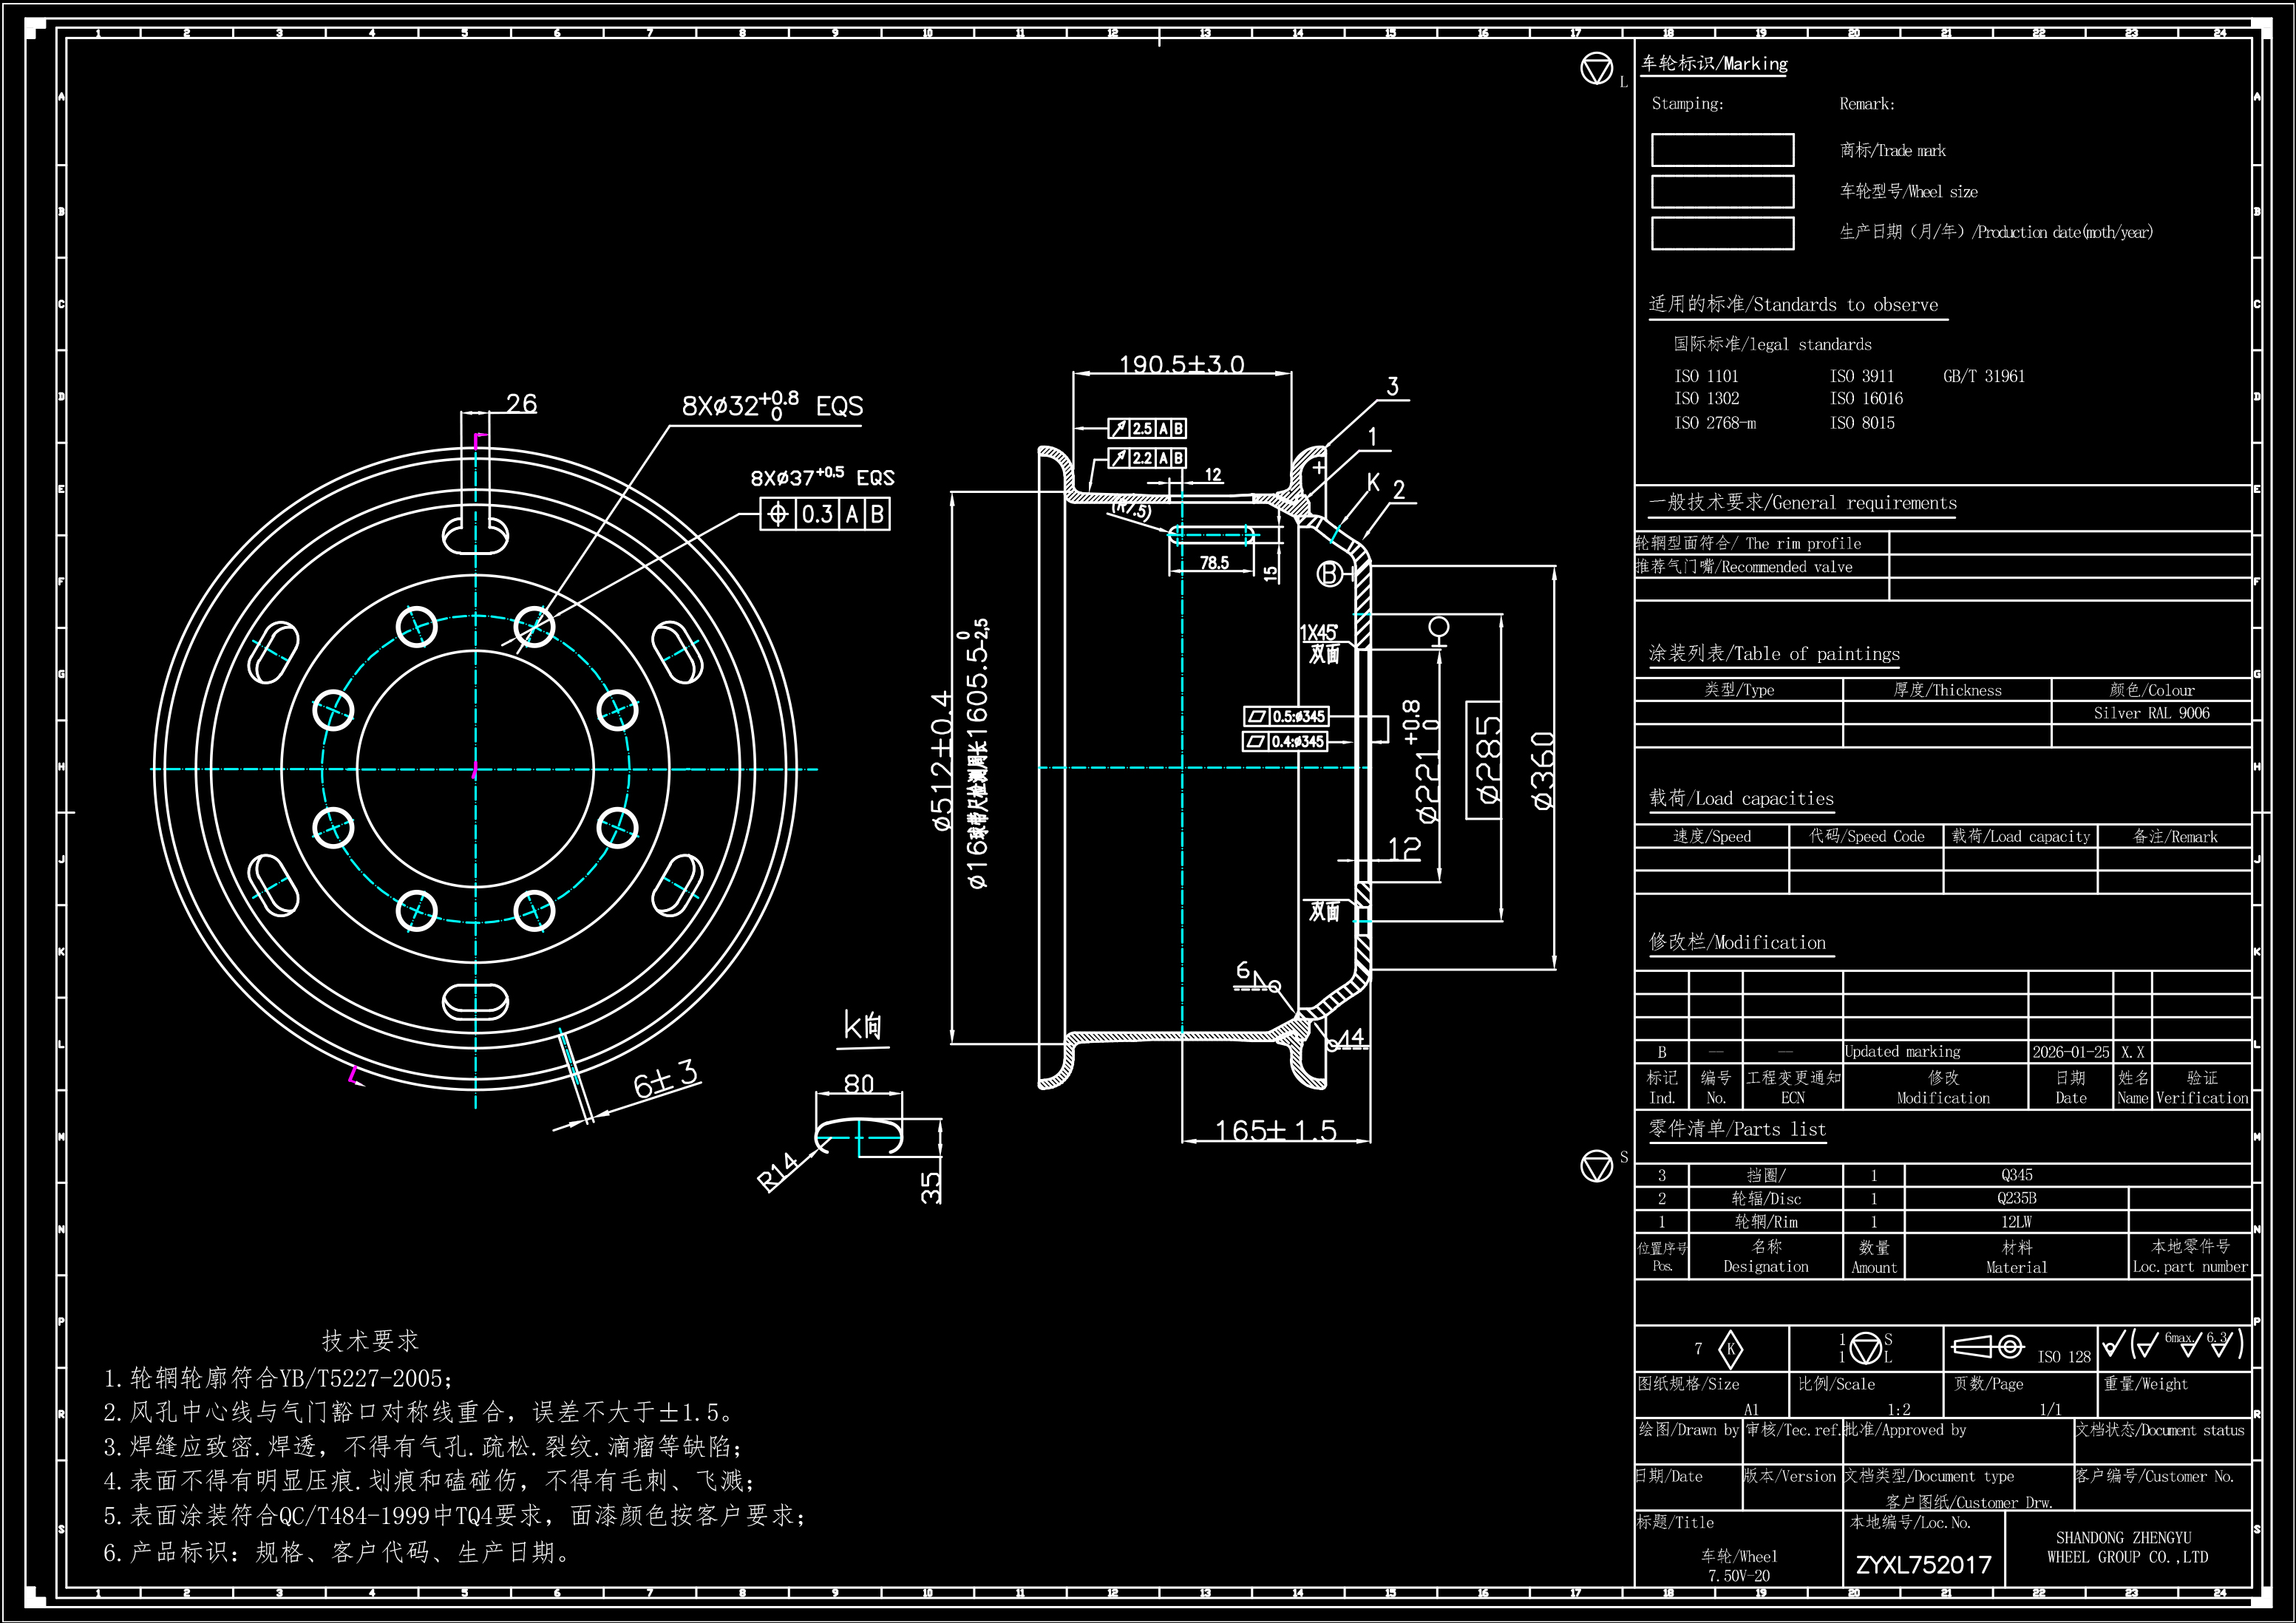Screen dimensions: 2296x1623
Task: Click the 165±1.5 offset dimension
Action: coord(1275,1130)
